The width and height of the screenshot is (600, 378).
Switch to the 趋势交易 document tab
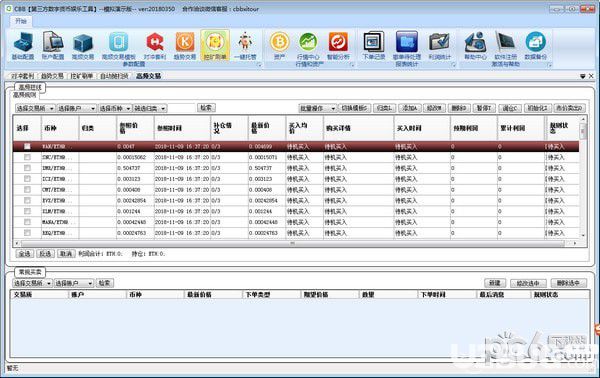[x=52, y=76]
